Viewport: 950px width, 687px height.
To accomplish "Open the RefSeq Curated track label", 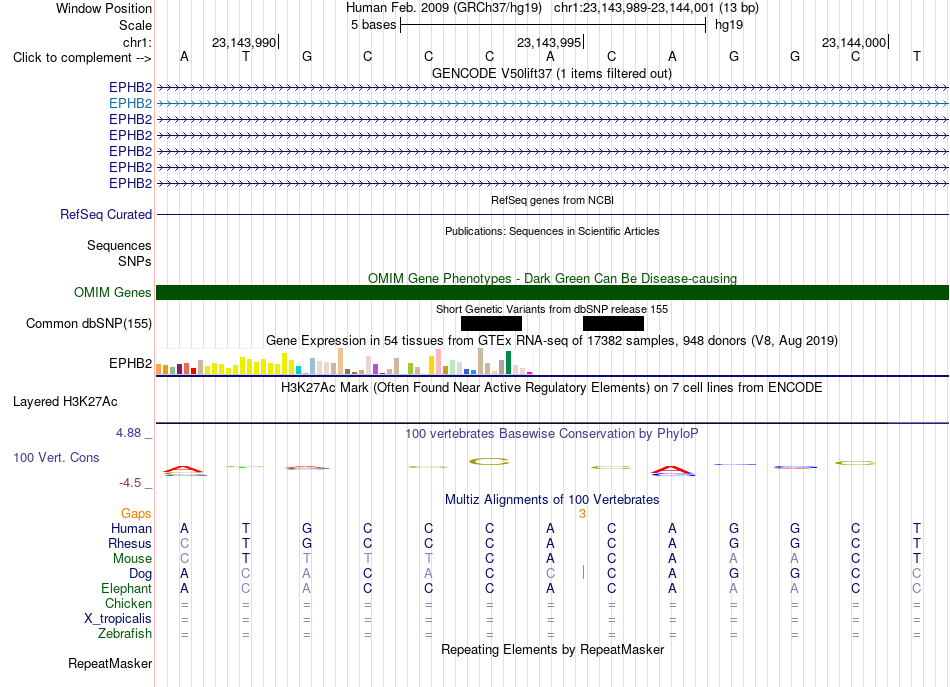I will point(106,214).
